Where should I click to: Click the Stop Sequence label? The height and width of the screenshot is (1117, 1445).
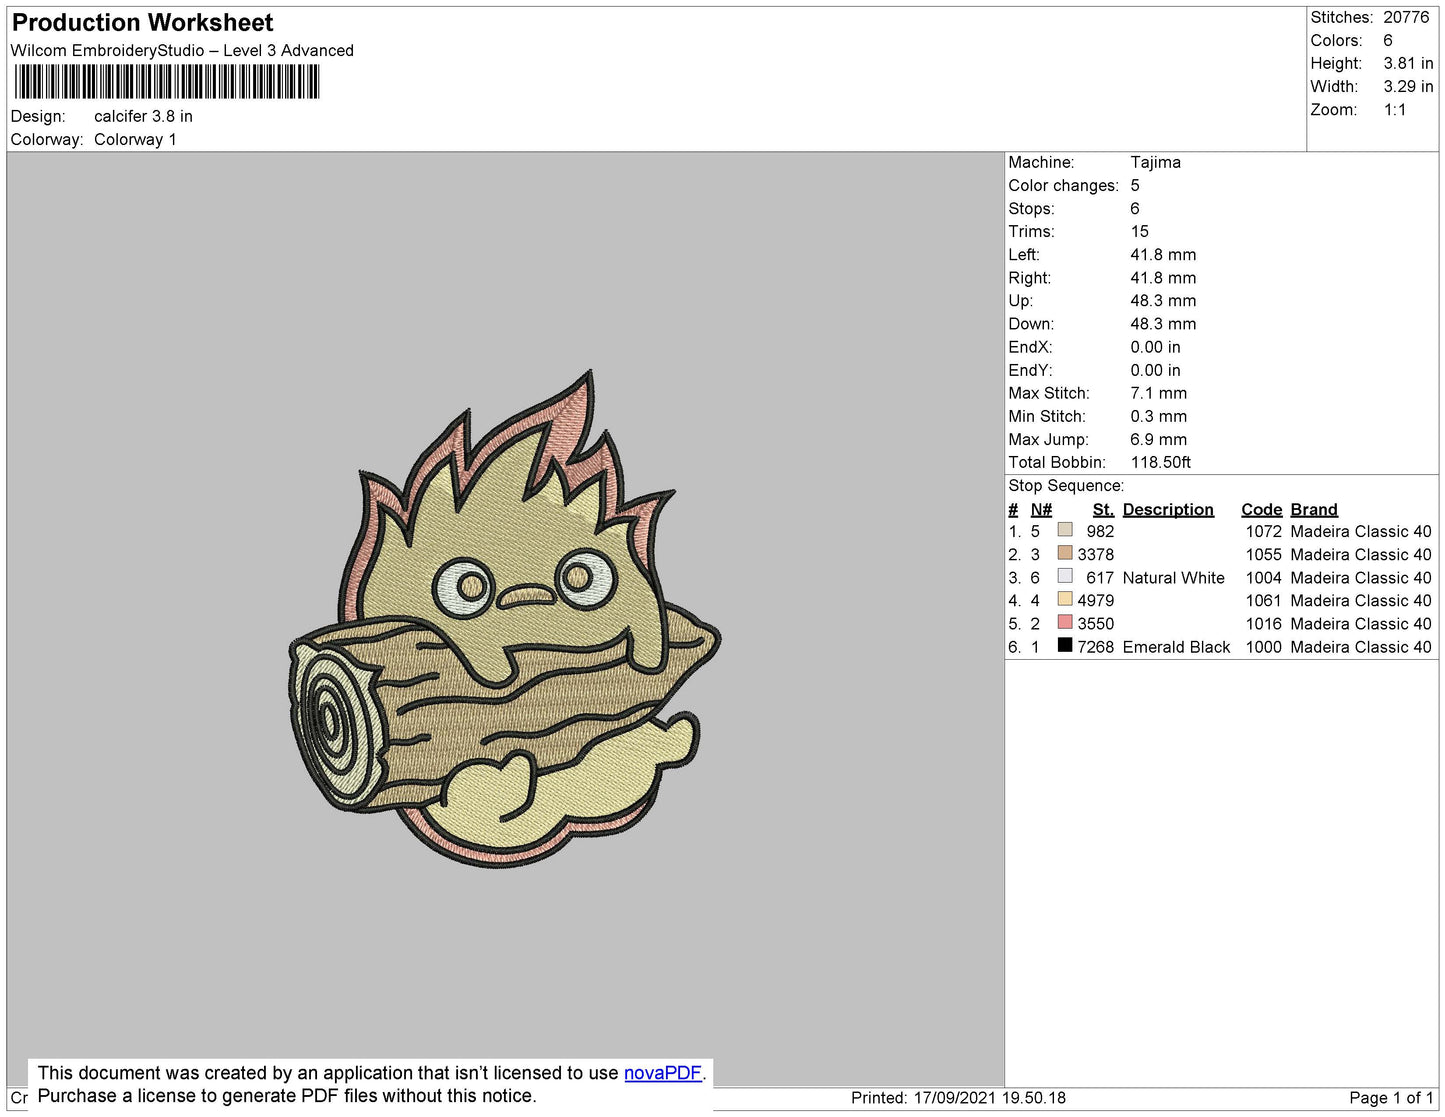pos(1066,486)
